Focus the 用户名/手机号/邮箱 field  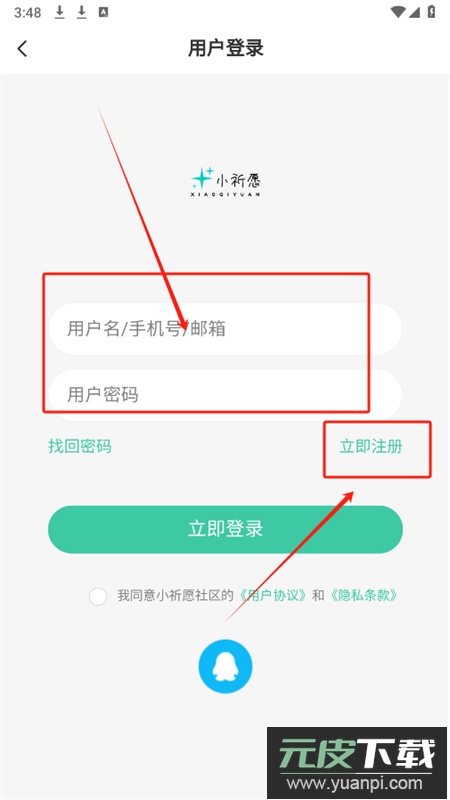point(225,329)
